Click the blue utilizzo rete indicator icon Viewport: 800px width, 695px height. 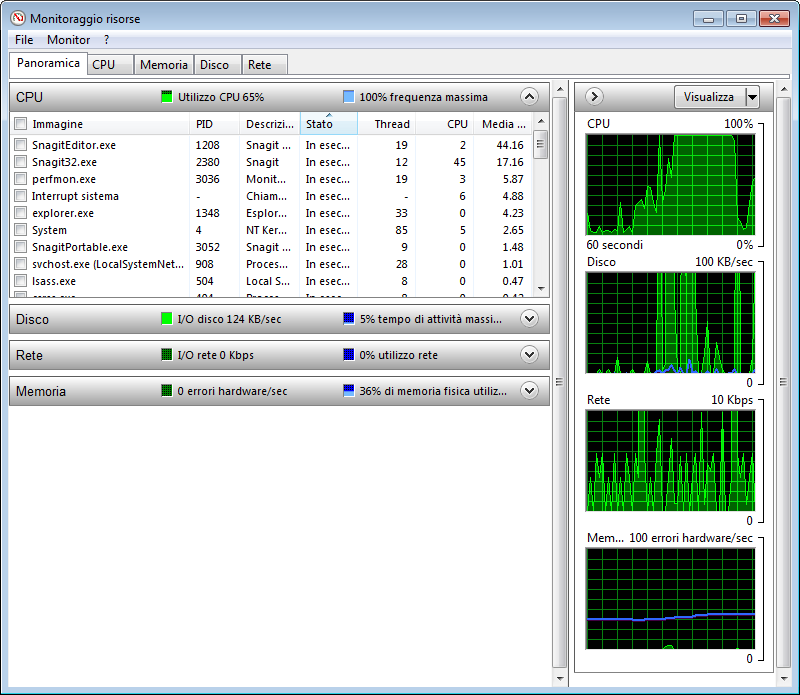pos(348,355)
